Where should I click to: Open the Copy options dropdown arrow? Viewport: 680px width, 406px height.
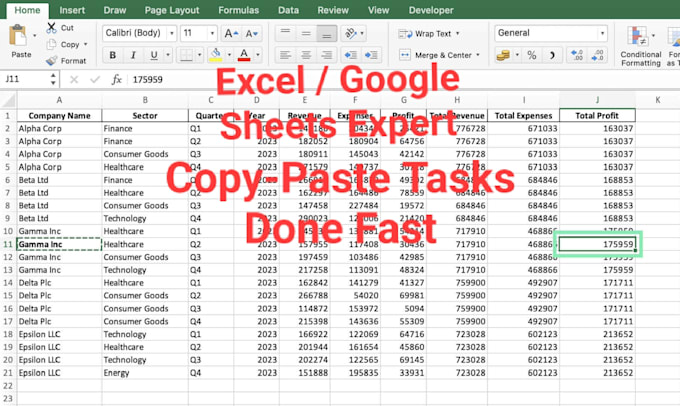click(x=85, y=44)
